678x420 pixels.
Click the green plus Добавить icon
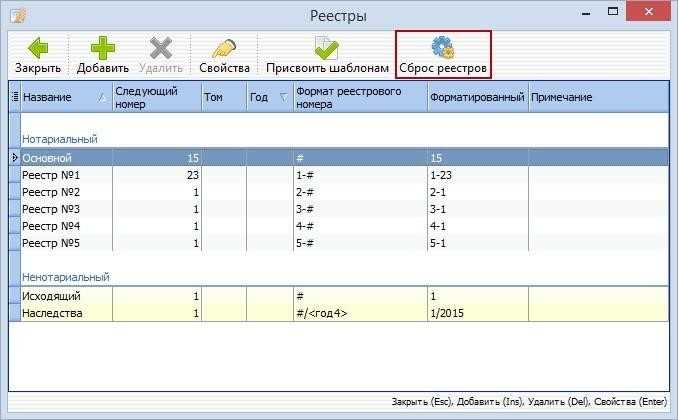[102, 48]
